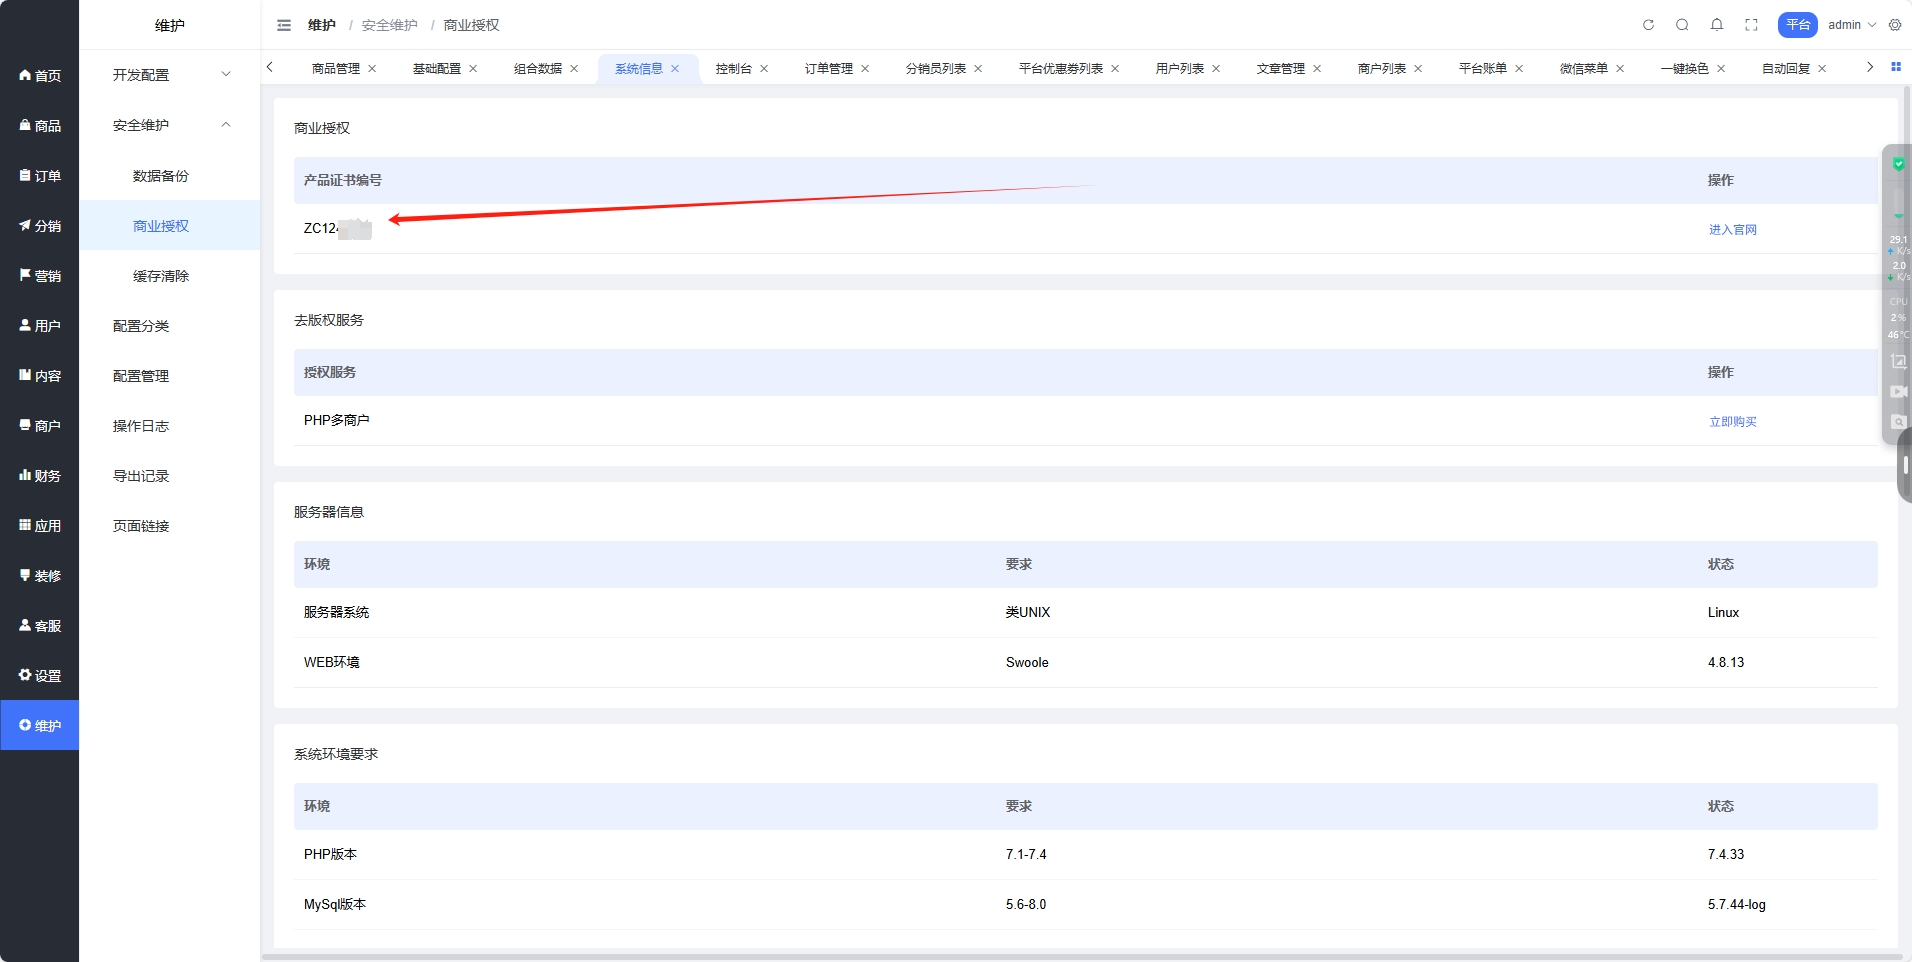Open the search icon in header
Screen dimensions: 1912x962
(x=1682, y=25)
